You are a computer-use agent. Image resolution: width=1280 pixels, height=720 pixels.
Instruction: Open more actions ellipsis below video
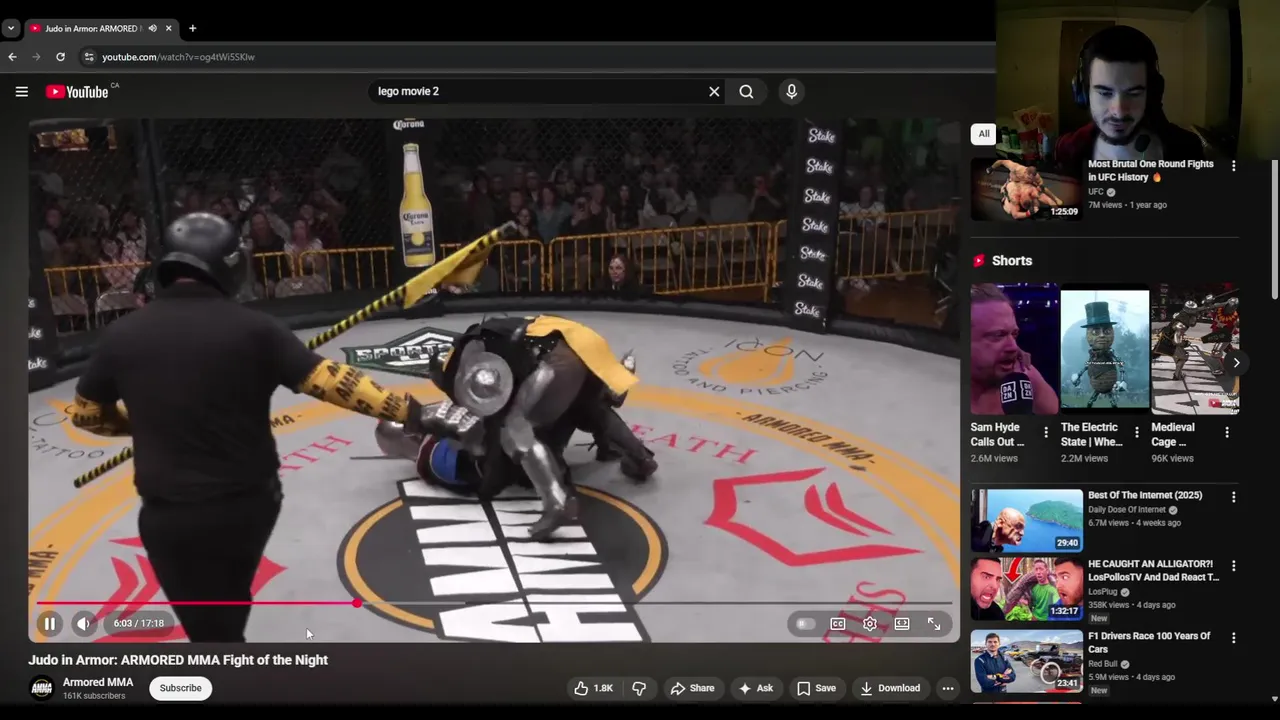click(948, 688)
